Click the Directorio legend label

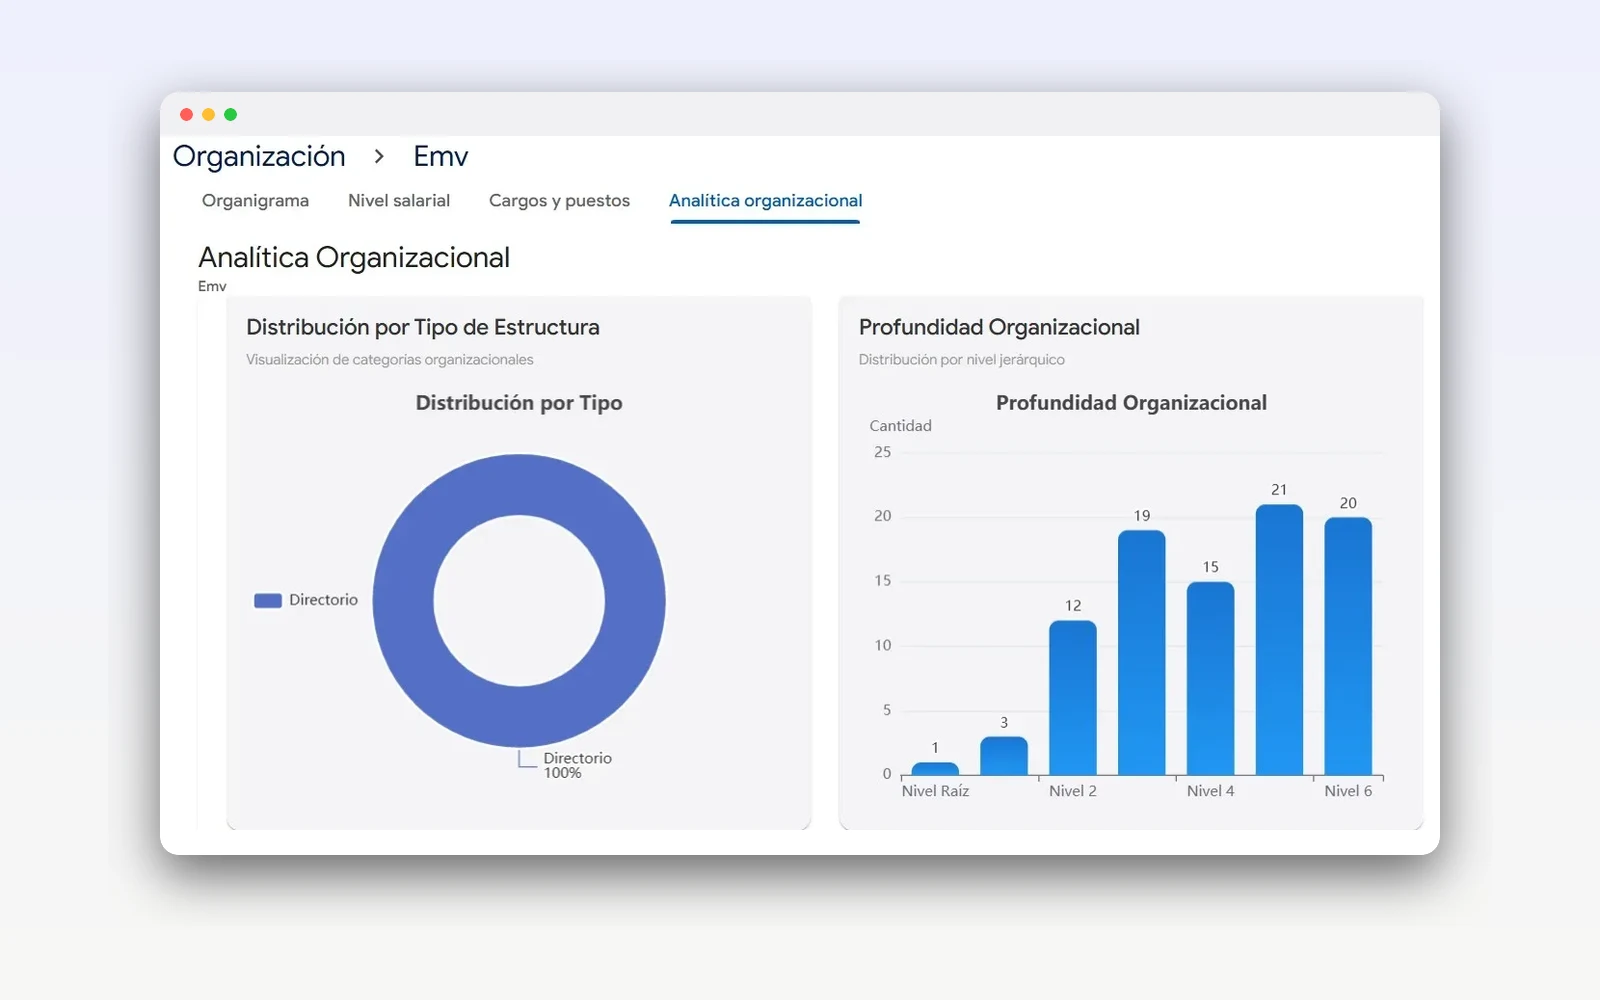point(323,600)
